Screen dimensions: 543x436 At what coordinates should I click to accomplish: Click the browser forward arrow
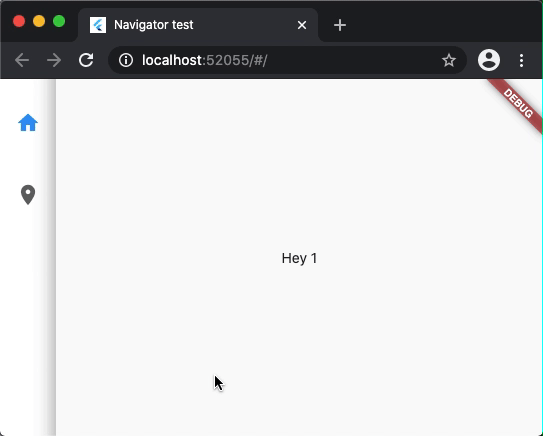(54, 60)
